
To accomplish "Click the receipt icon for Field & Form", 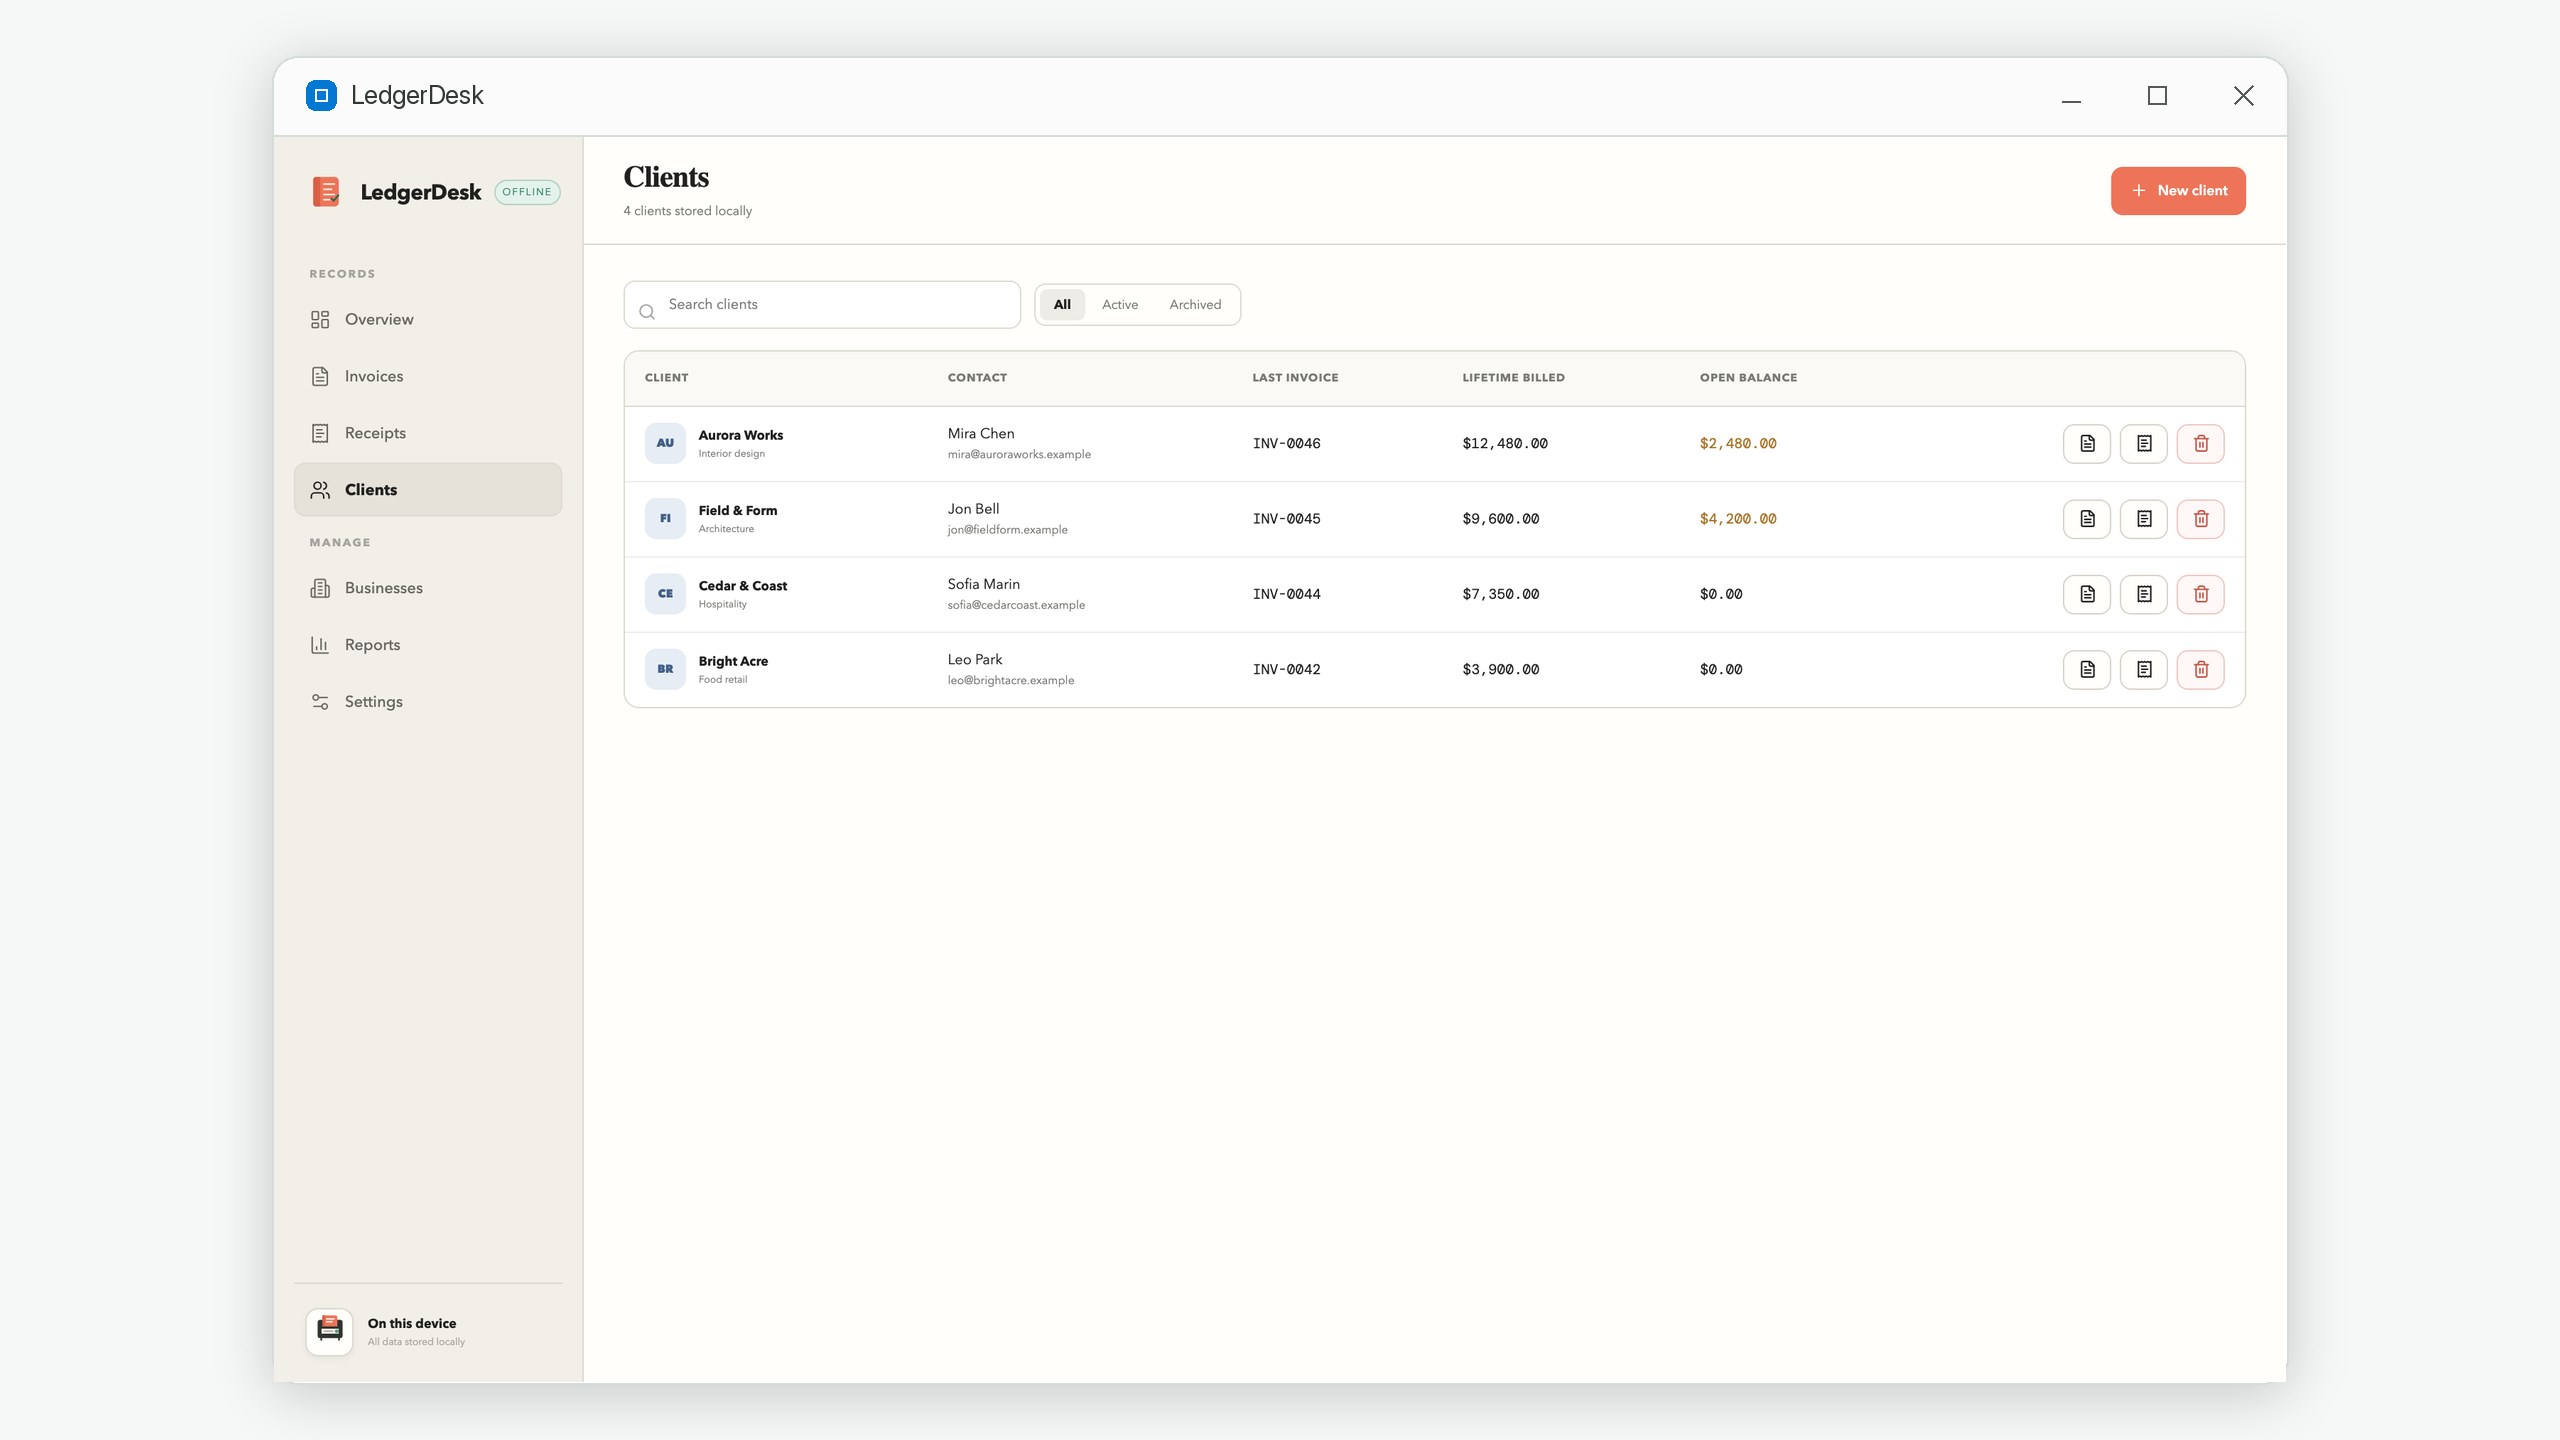I will pos(2144,519).
